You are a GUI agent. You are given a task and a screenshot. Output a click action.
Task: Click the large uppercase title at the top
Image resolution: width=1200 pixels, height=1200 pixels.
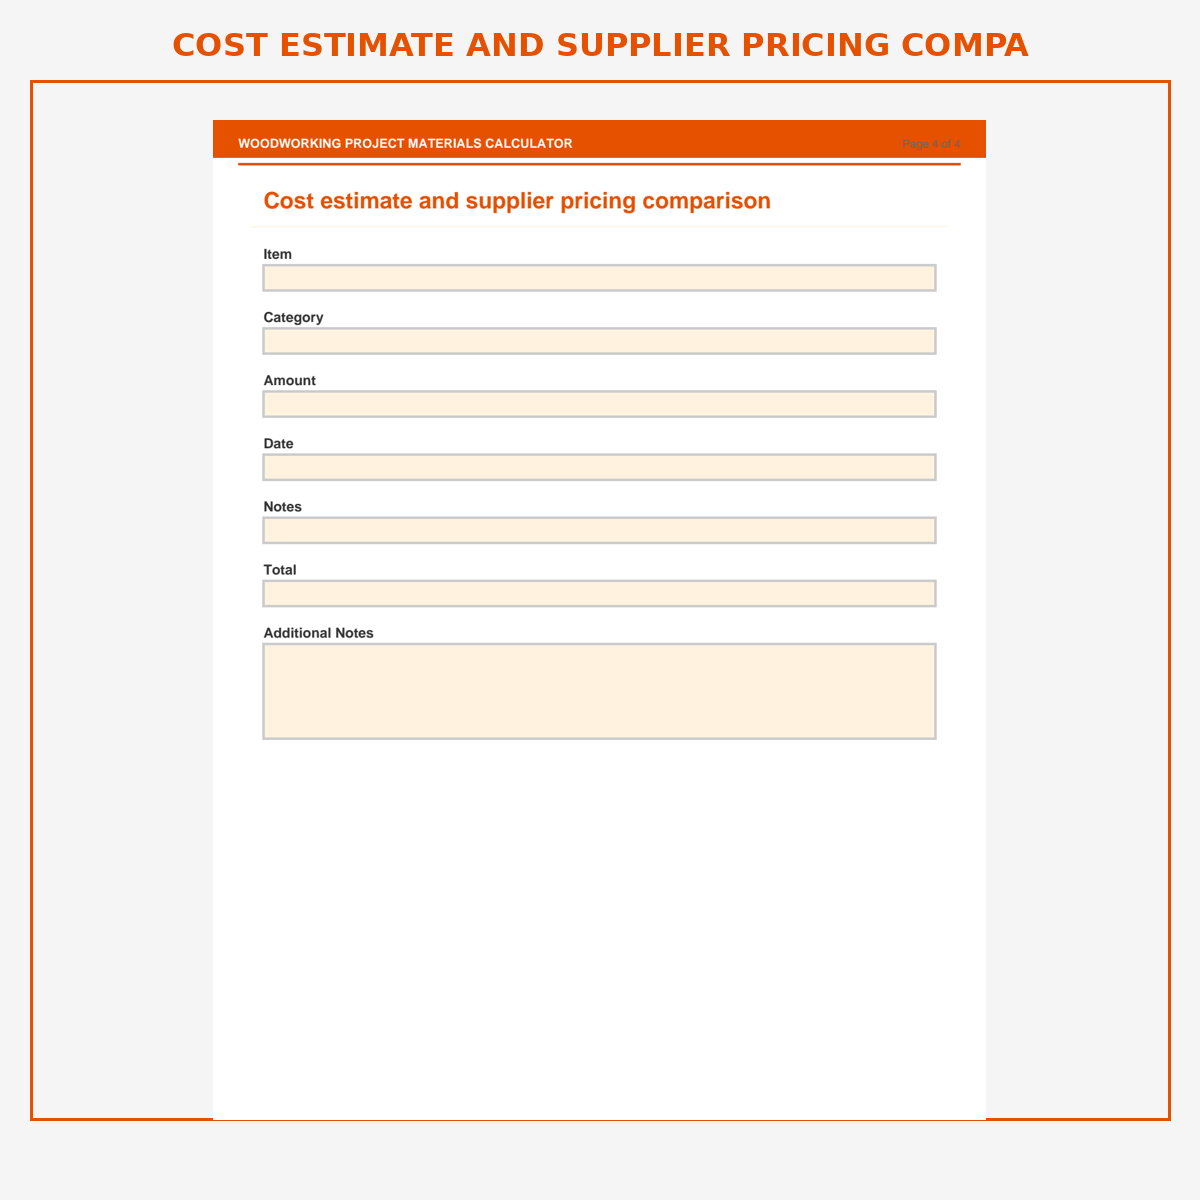point(600,45)
